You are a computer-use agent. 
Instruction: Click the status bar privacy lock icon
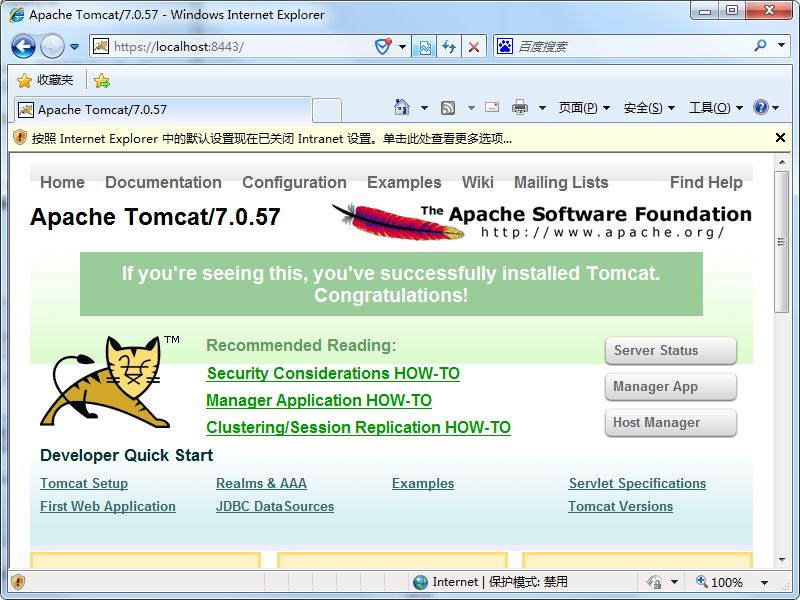654,582
